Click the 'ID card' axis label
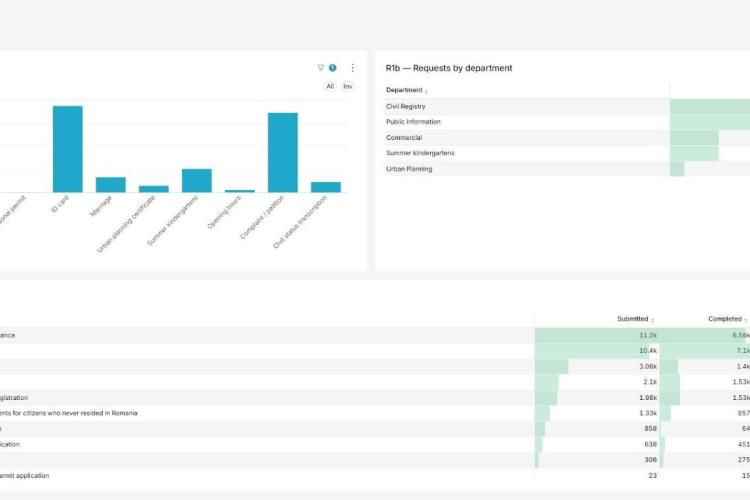This screenshot has height=500, width=750. [x=60, y=204]
